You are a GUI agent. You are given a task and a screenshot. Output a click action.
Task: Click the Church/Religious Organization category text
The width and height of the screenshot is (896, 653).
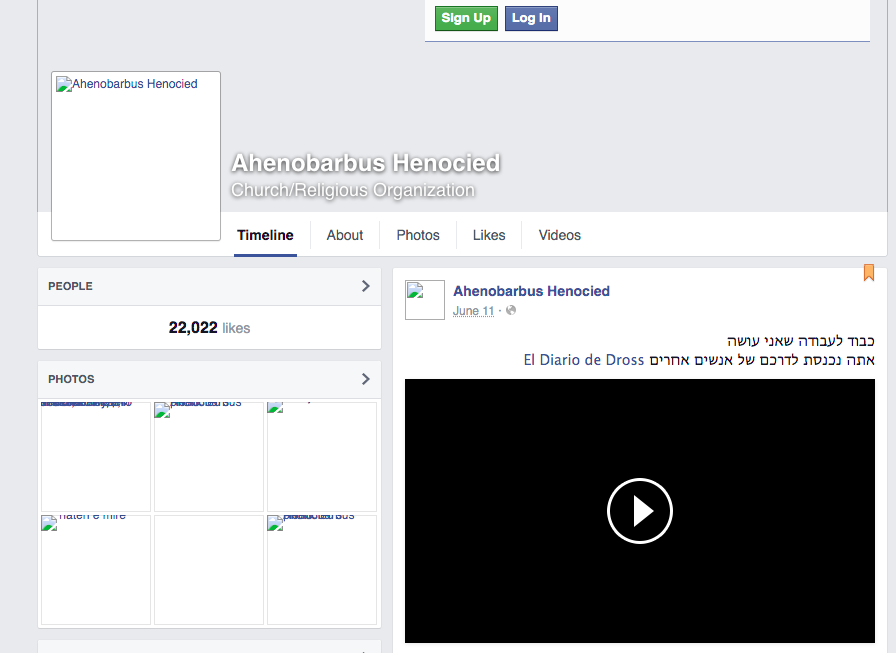(x=353, y=190)
